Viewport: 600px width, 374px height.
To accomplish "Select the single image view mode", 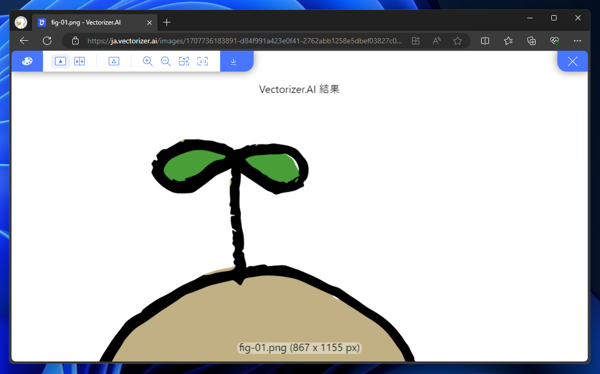I will point(60,61).
